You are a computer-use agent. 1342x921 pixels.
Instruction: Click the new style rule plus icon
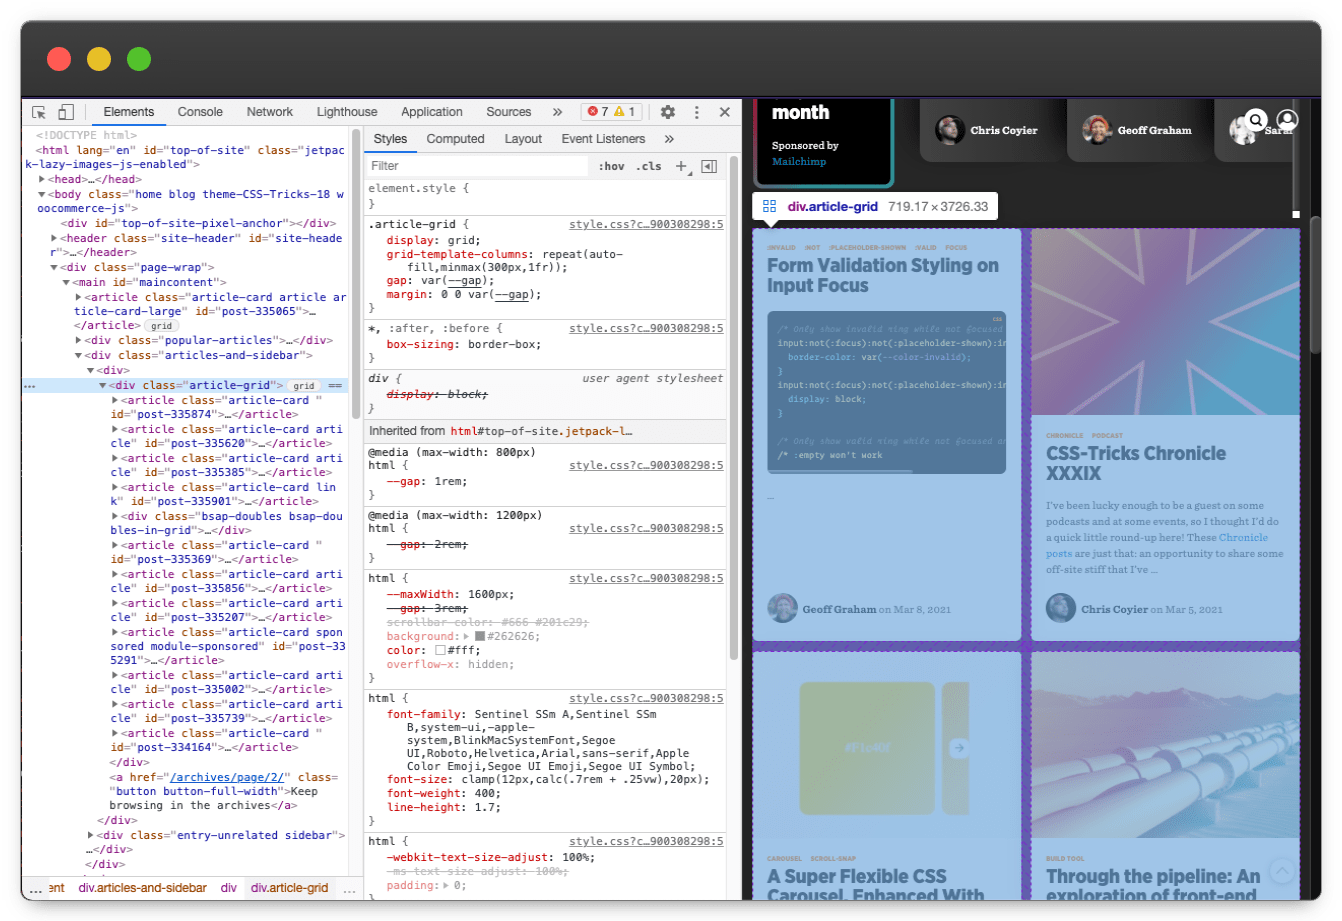pyautogui.click(x=682, y=166)
